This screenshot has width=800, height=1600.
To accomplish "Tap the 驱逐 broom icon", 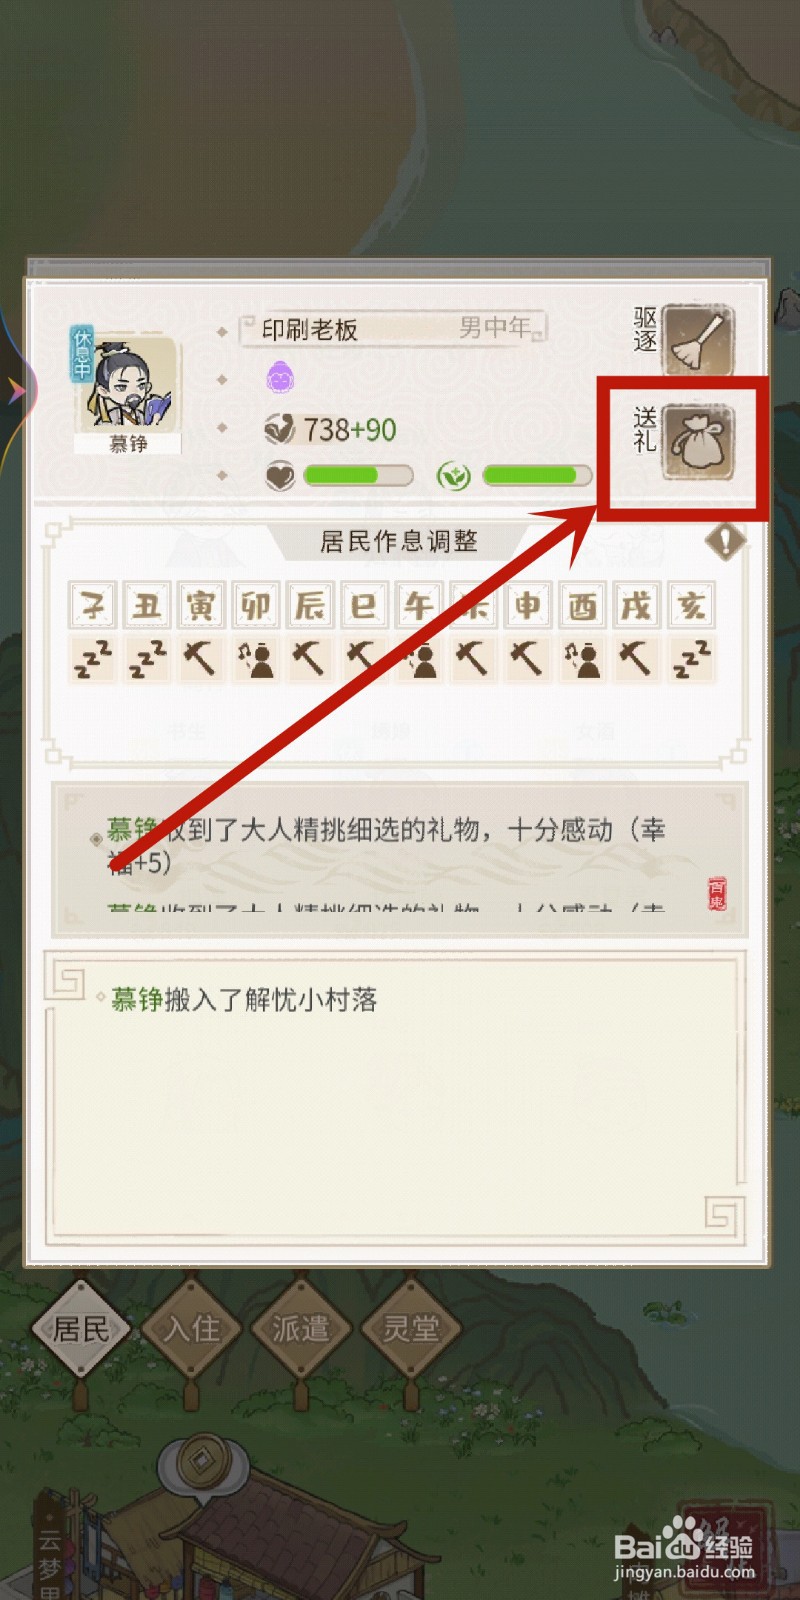I will coord(699,340).
